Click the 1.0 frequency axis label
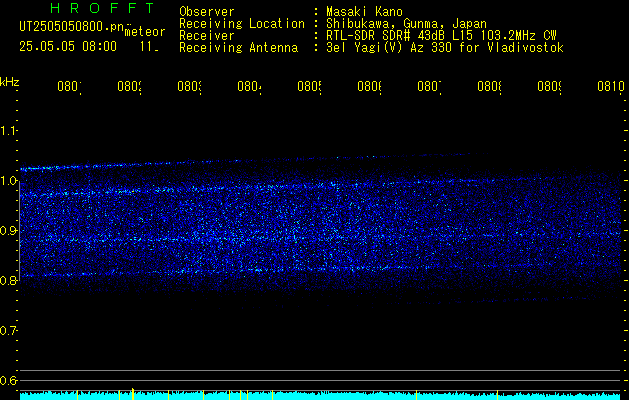Screen dimensions: 629x400 [x=9, y=181]
